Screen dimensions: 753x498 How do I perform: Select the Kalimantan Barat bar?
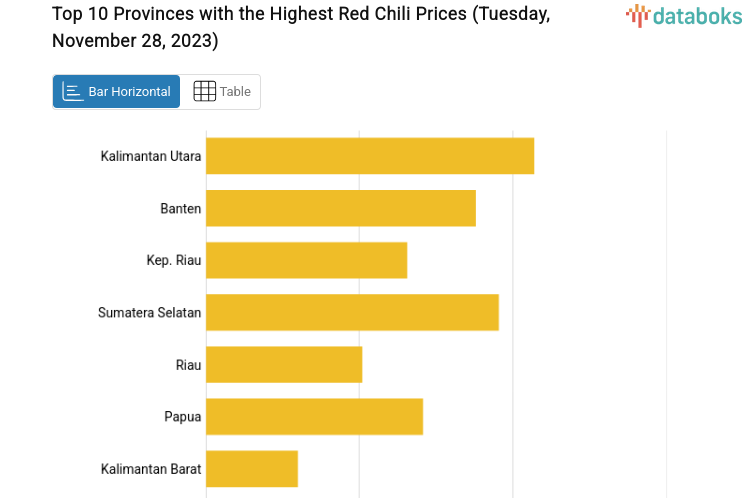[x=252, y=468]
